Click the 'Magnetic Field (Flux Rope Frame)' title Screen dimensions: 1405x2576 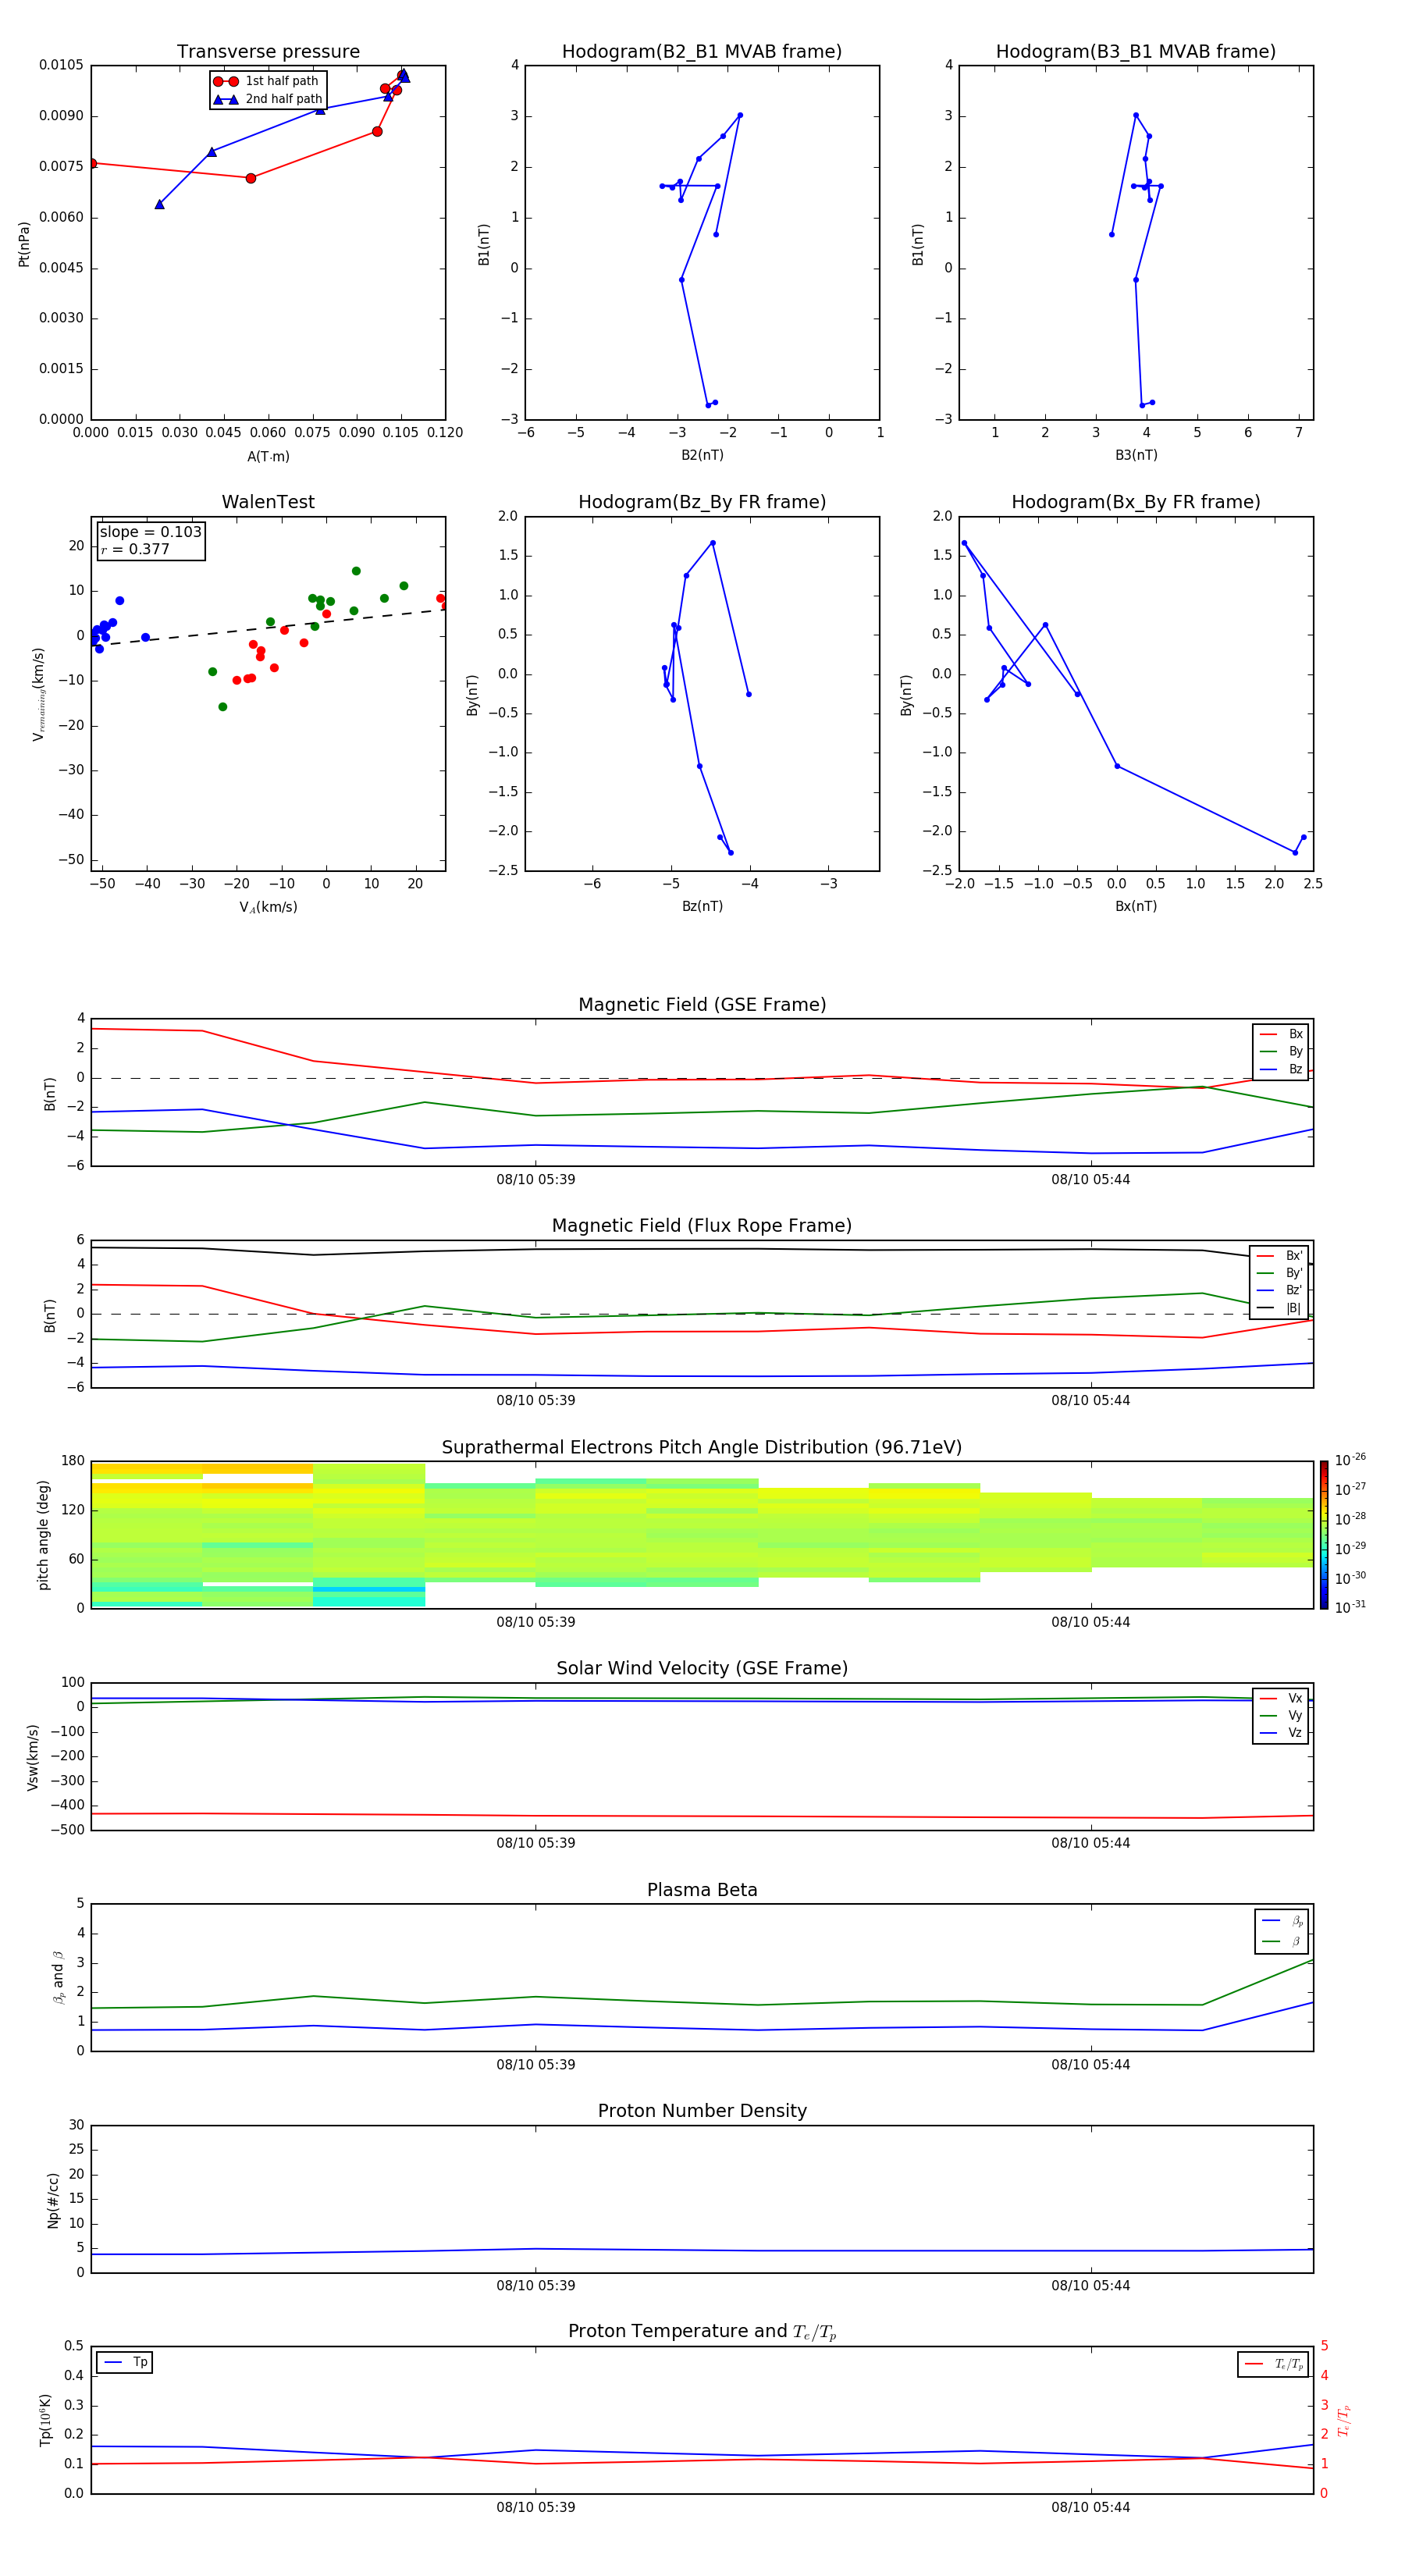702,1226
